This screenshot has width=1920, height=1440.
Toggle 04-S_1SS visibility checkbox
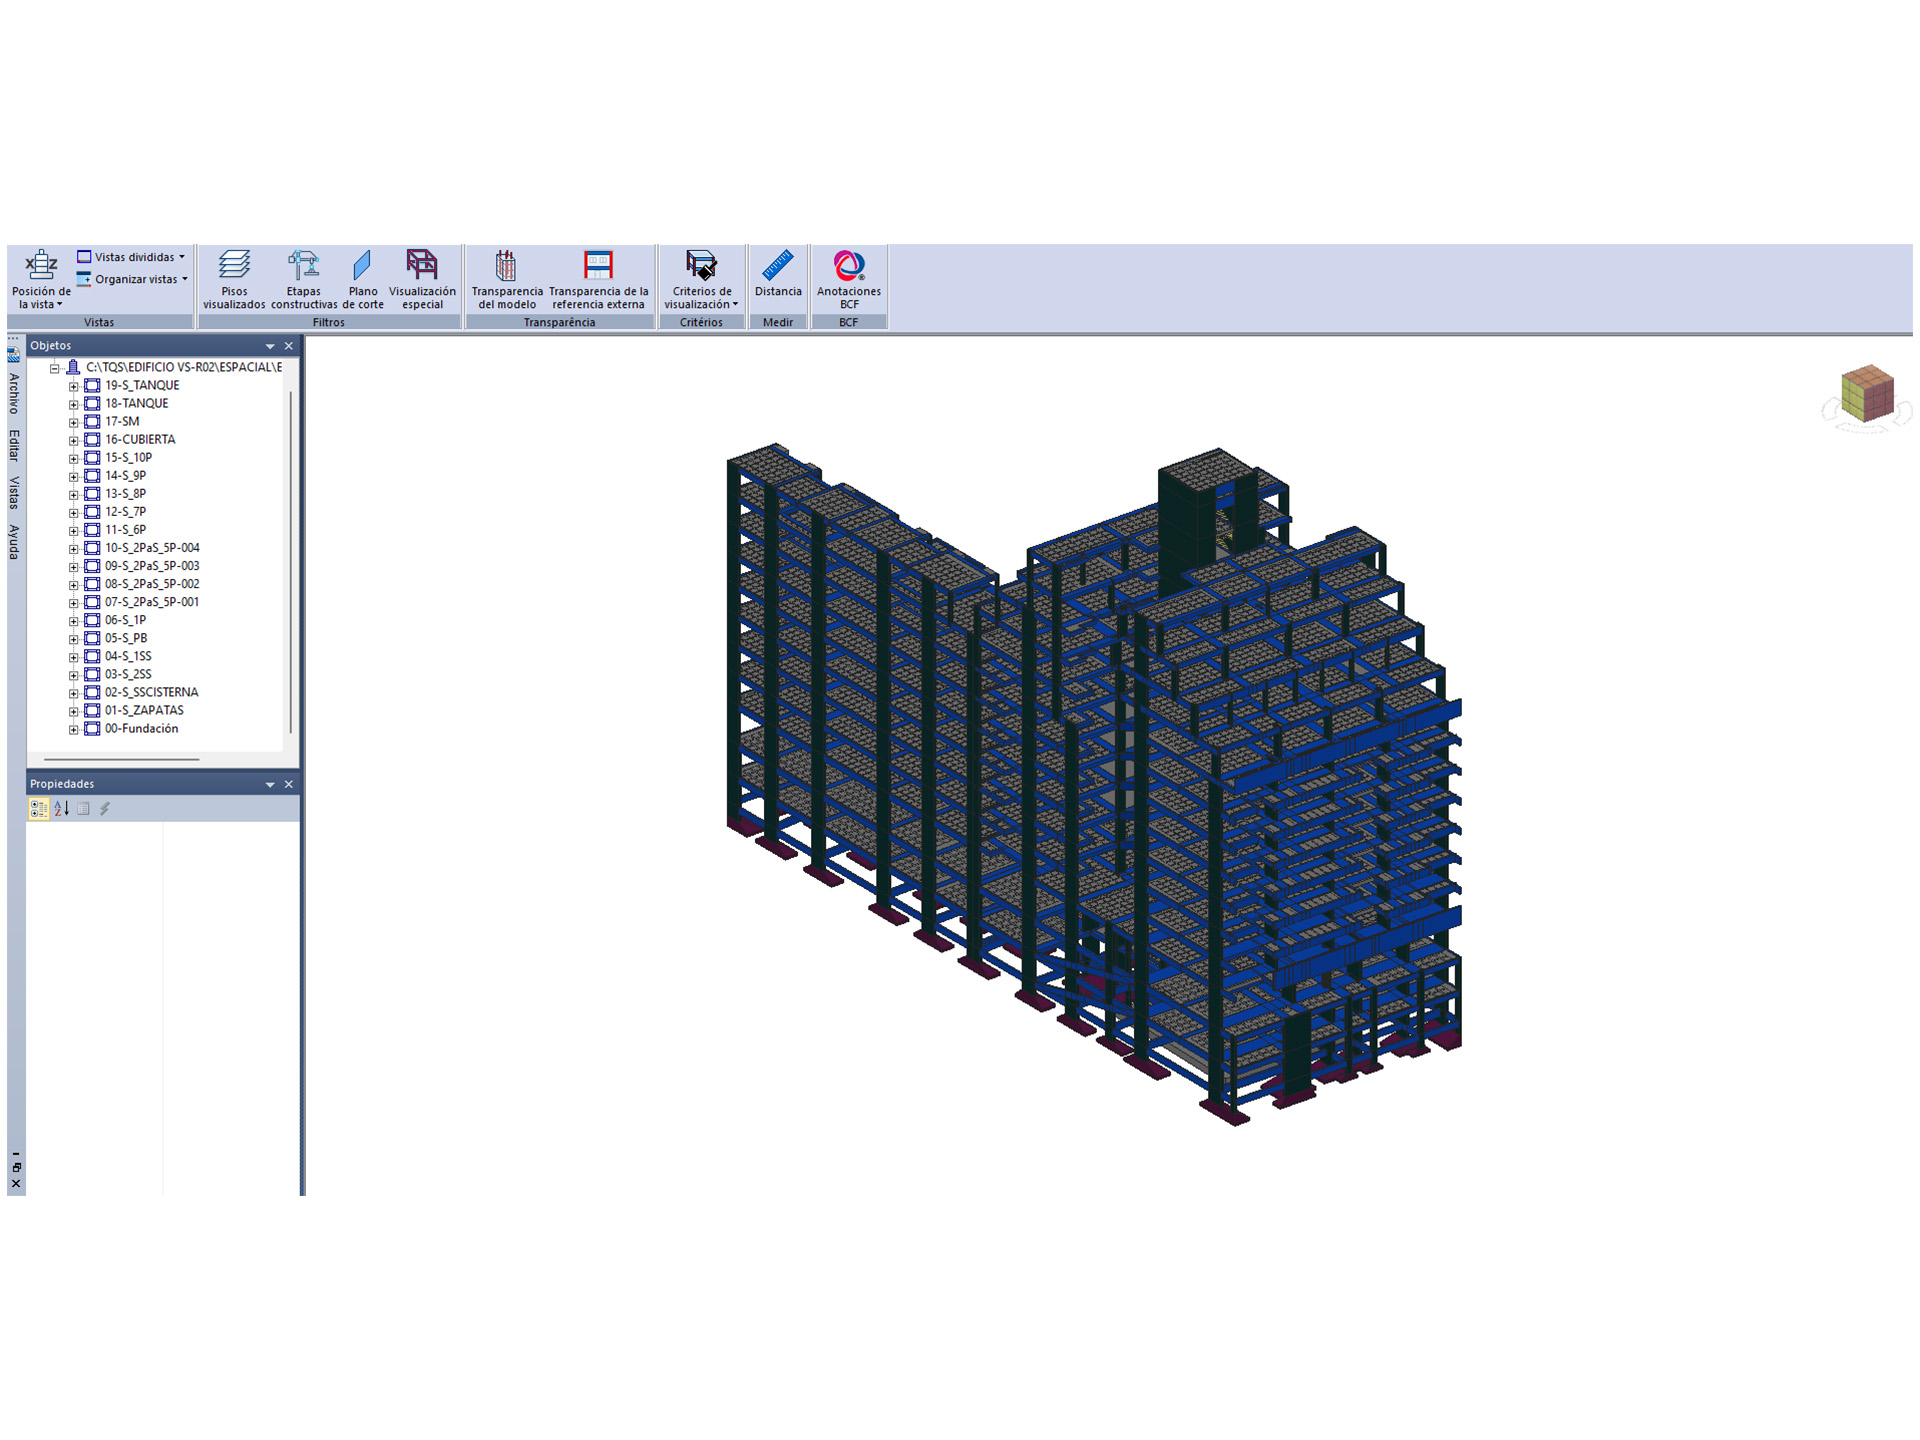(x=92, y=656)
